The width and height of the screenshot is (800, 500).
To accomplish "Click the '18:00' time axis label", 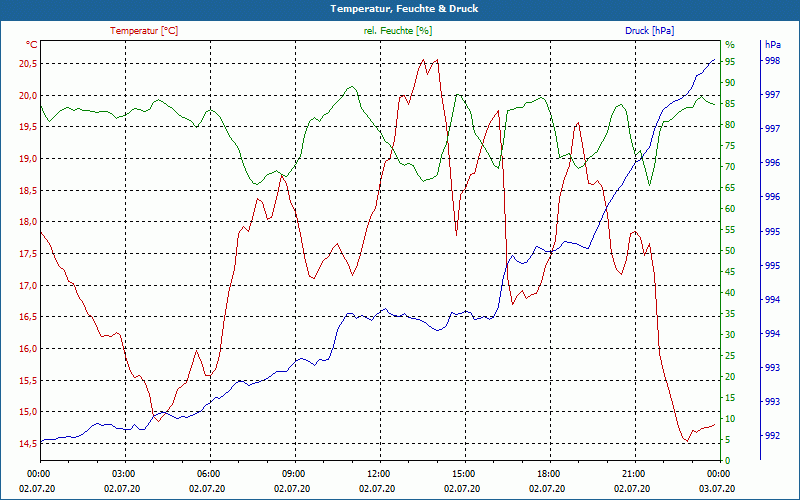I will (547, 473).
